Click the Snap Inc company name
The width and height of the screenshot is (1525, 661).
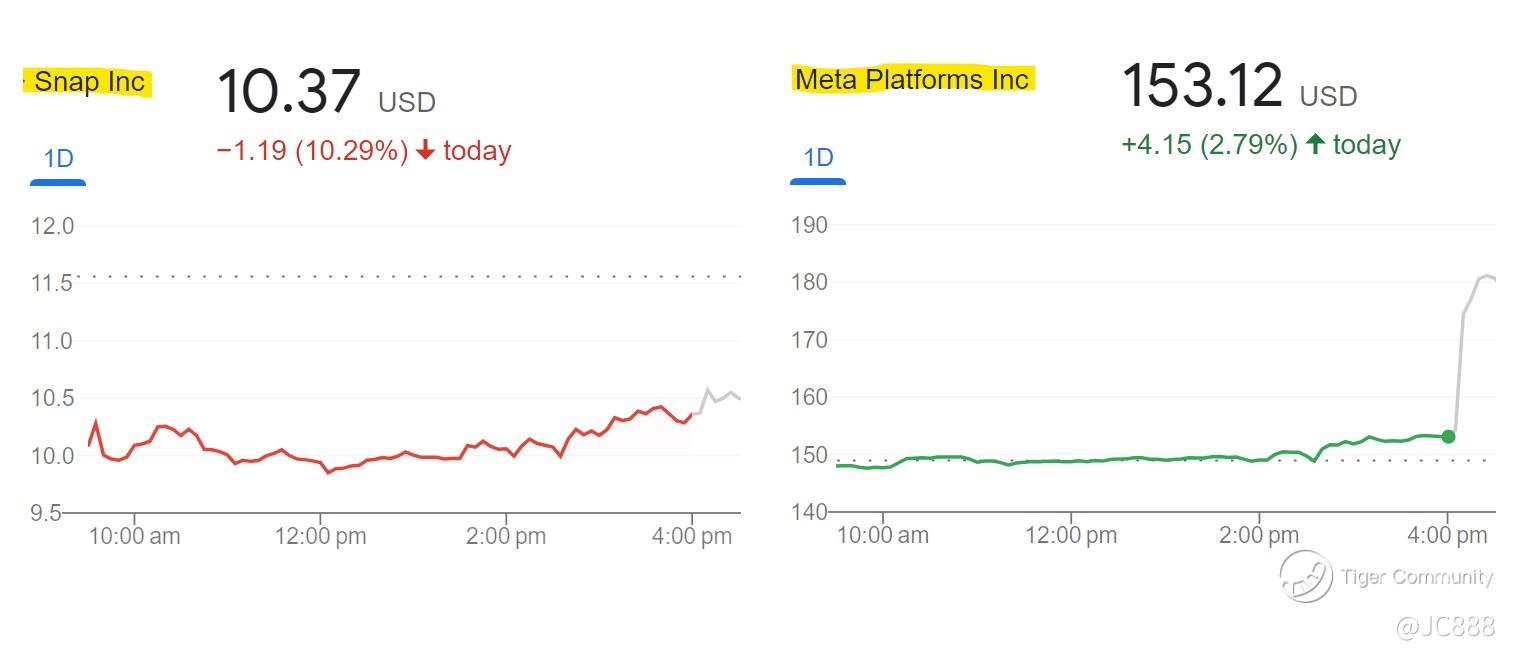click(89, 82)
